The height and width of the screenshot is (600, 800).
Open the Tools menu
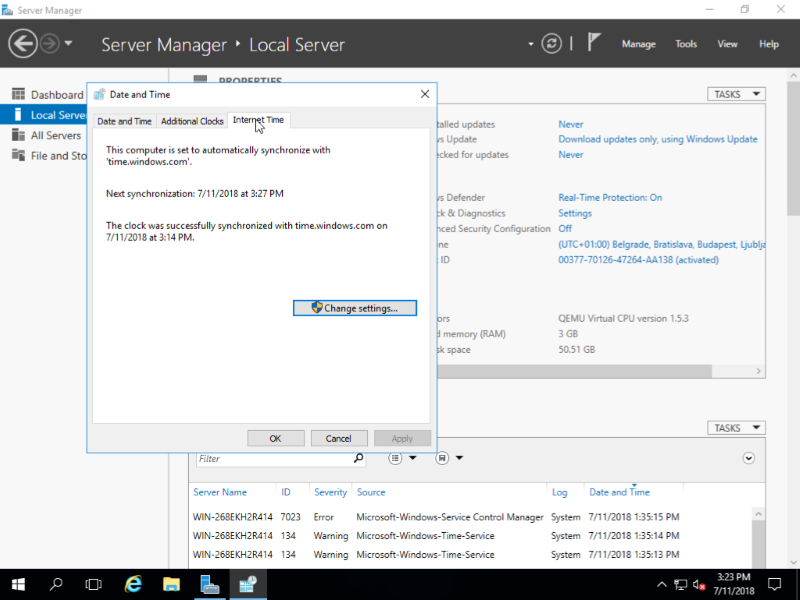[x=686, y=44]
